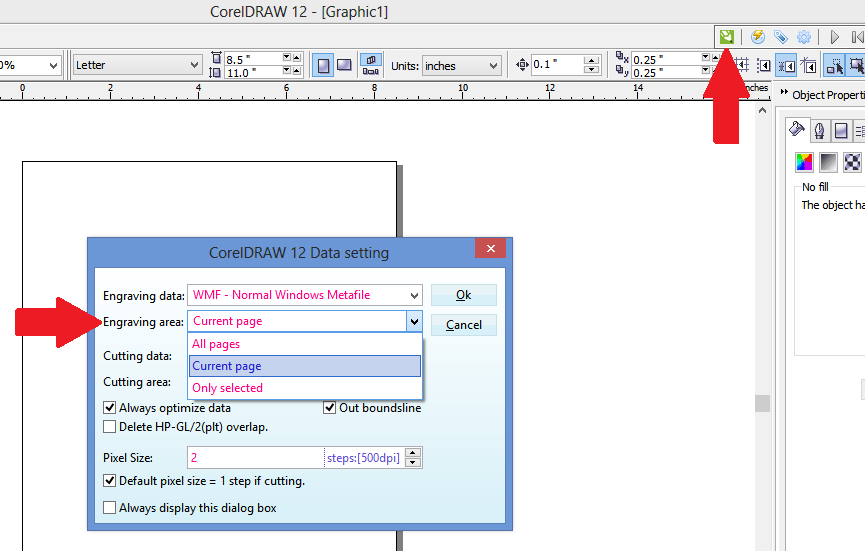Open the Fill tab in Object Properties
This screenshot has height=551, width=865.
point(797,129)
